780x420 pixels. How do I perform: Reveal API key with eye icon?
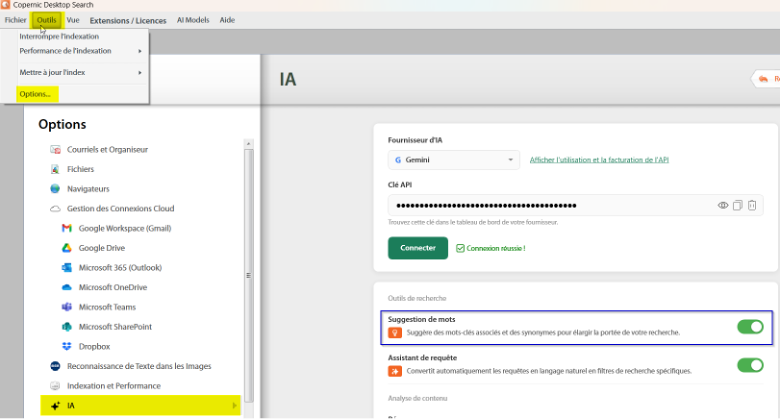(723, 205)
